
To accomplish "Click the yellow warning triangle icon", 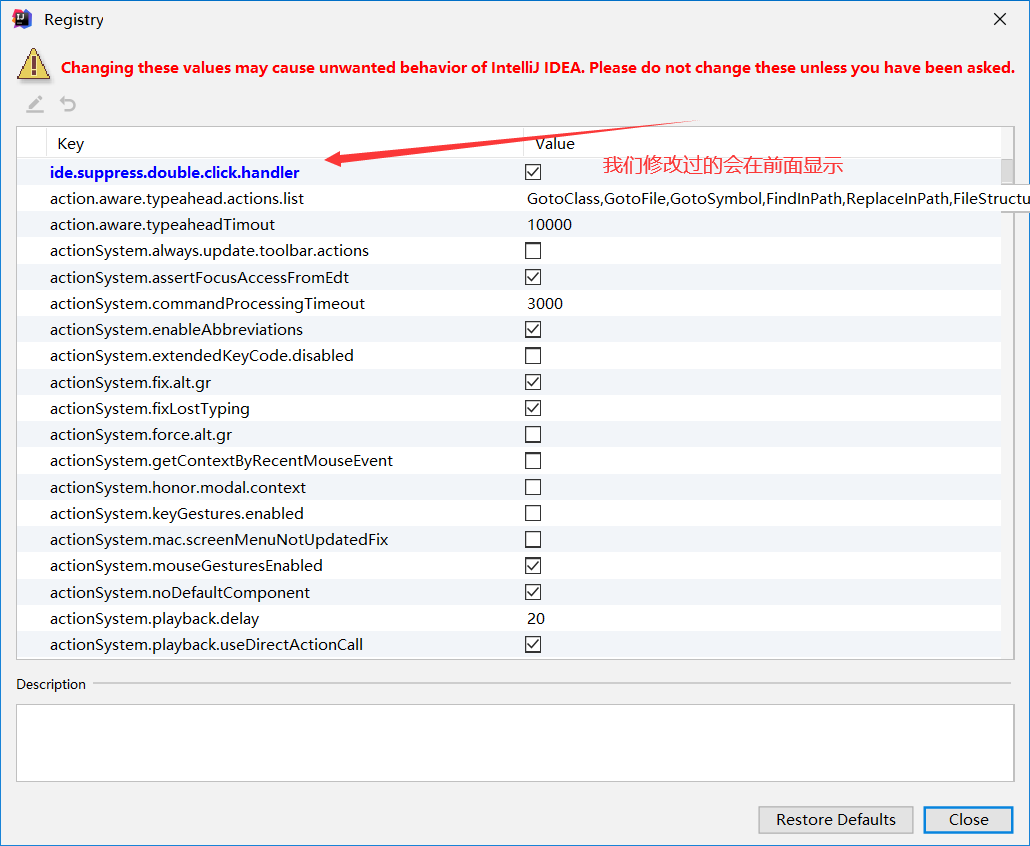I will [x=34, y=65].
